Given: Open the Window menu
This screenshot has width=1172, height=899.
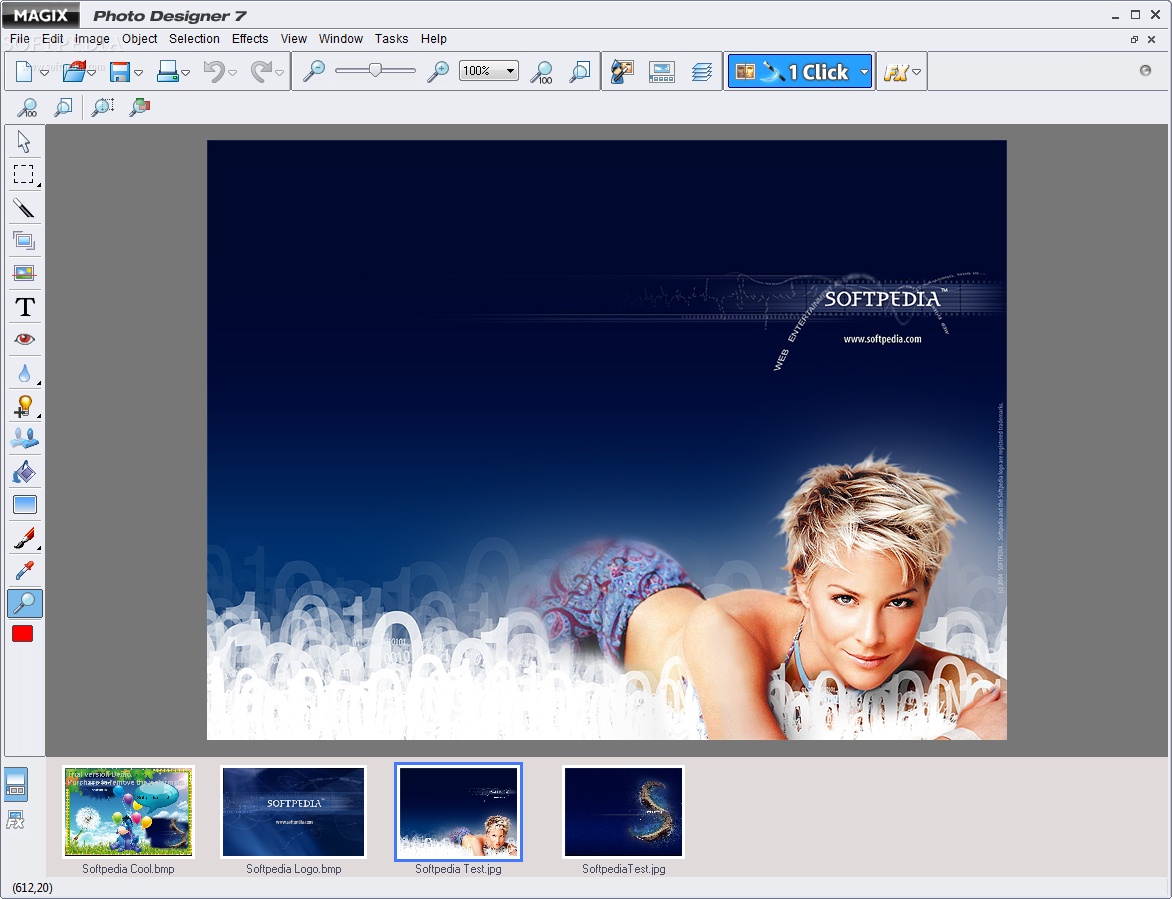Looking at the screenshot, I should click(x=341, y=39).
